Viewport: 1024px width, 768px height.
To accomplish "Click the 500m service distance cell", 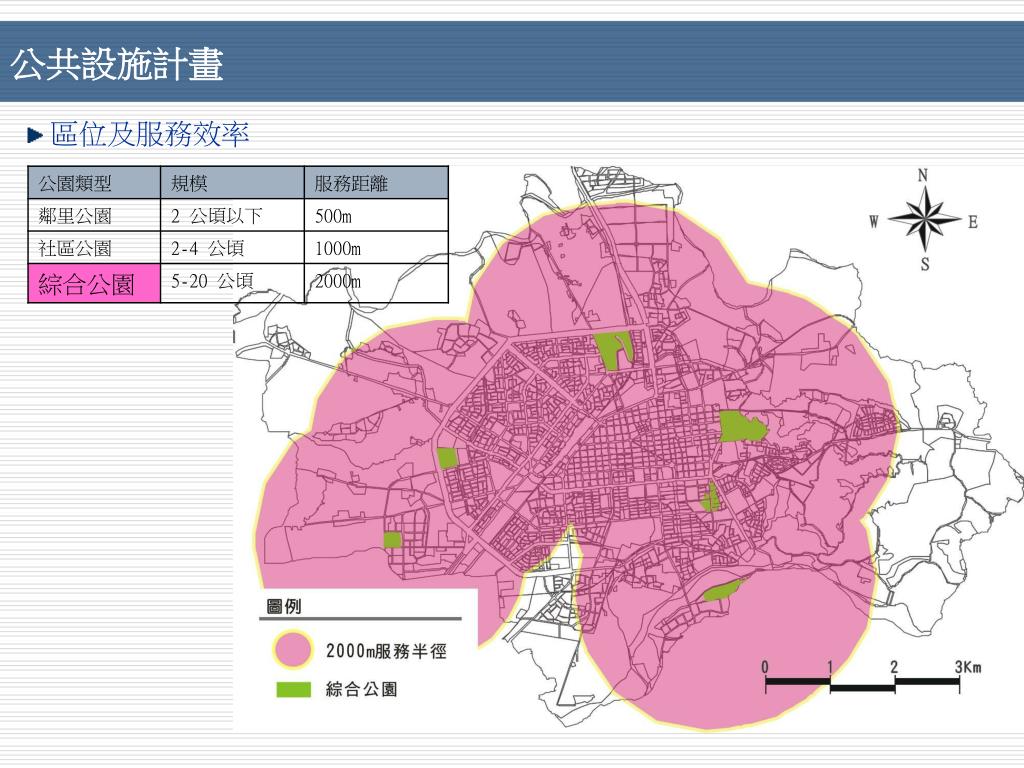I will click(x=376, y=215).
